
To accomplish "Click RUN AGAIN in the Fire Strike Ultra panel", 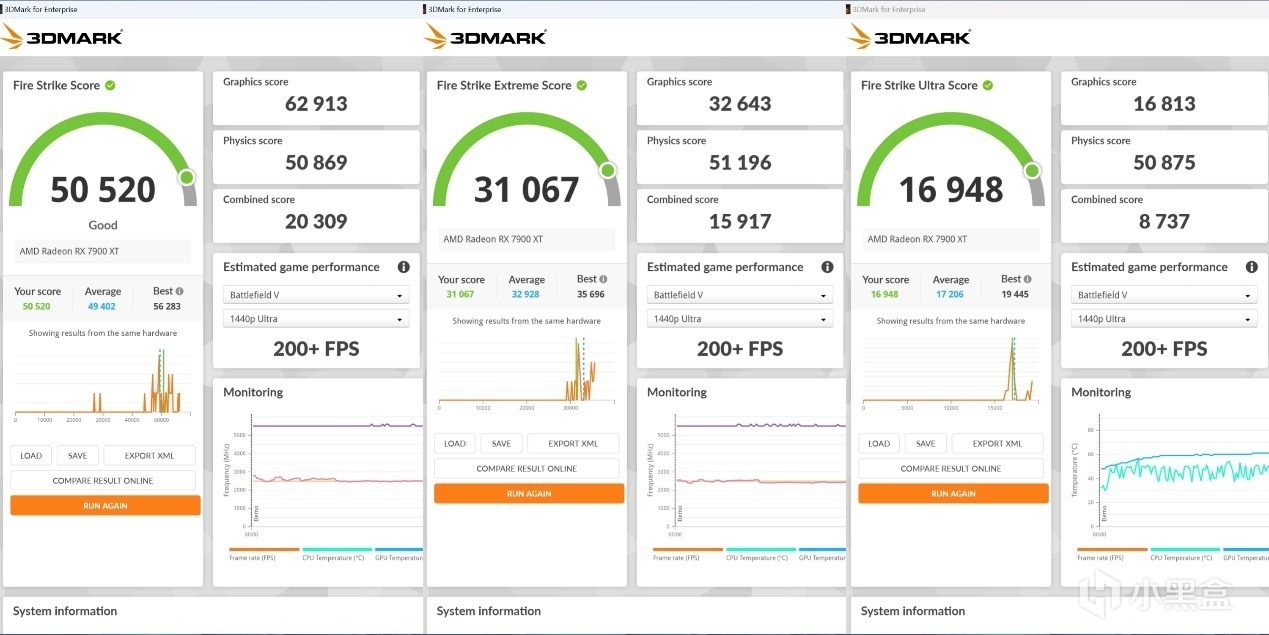I will click(x=953, y=494).
